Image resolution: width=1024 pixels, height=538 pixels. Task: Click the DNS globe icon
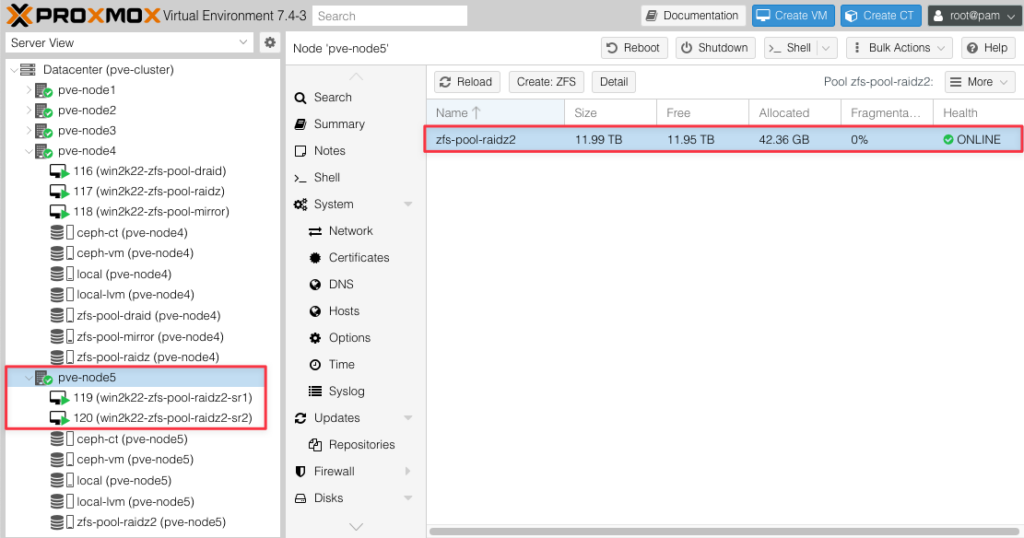coord(315,285)
